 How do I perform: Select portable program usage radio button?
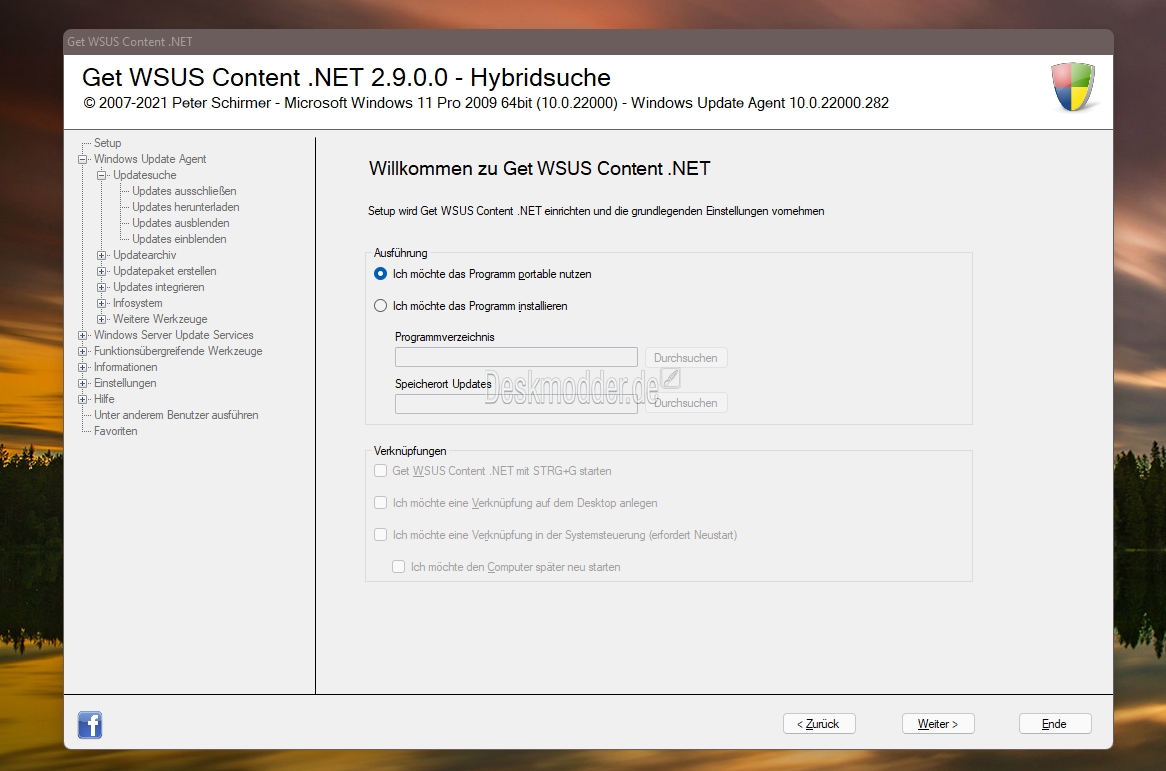[381, 274]
